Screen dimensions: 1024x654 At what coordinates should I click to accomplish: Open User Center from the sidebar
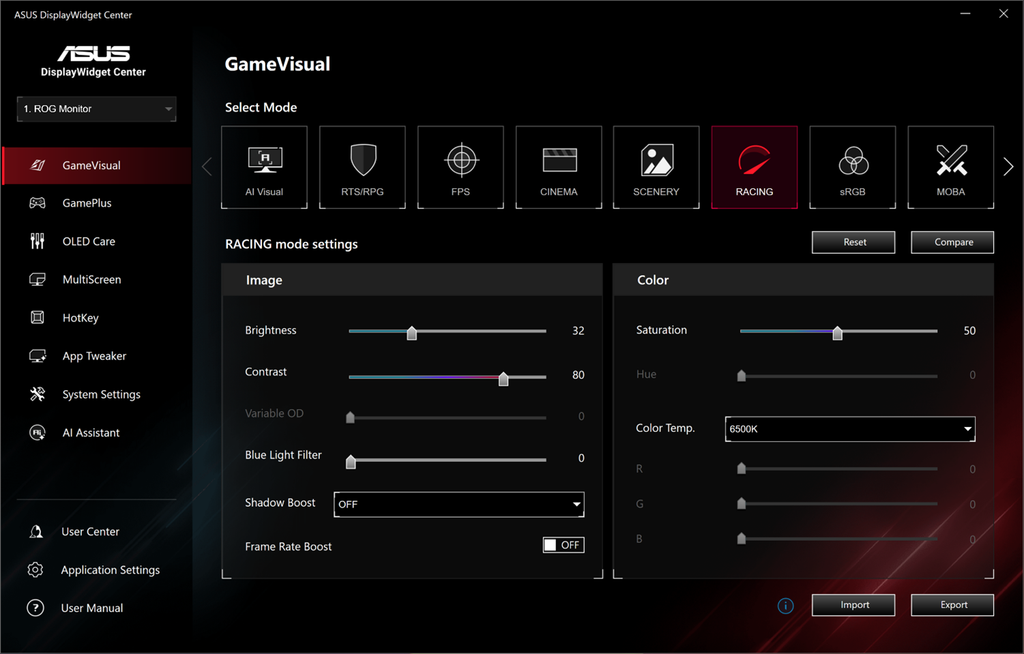click(x=90, y=532)
